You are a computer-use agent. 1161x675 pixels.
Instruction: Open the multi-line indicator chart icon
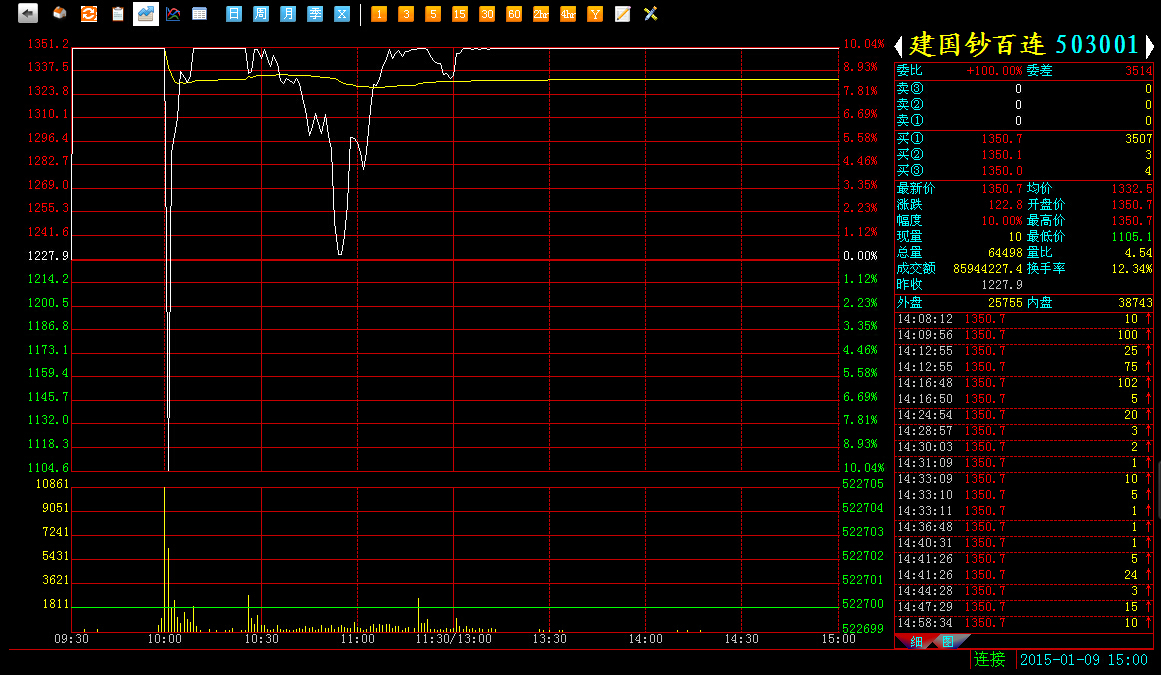(x=173, y=13)
